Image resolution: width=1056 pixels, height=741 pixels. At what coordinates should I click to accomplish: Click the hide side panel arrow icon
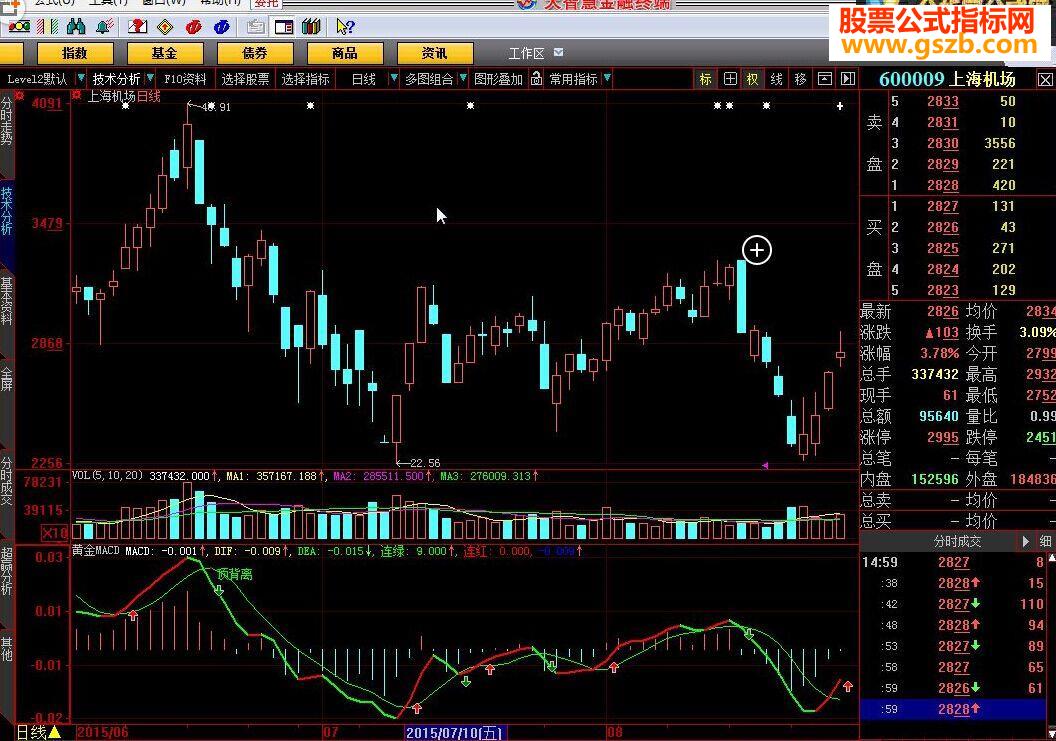click(848, 79)
